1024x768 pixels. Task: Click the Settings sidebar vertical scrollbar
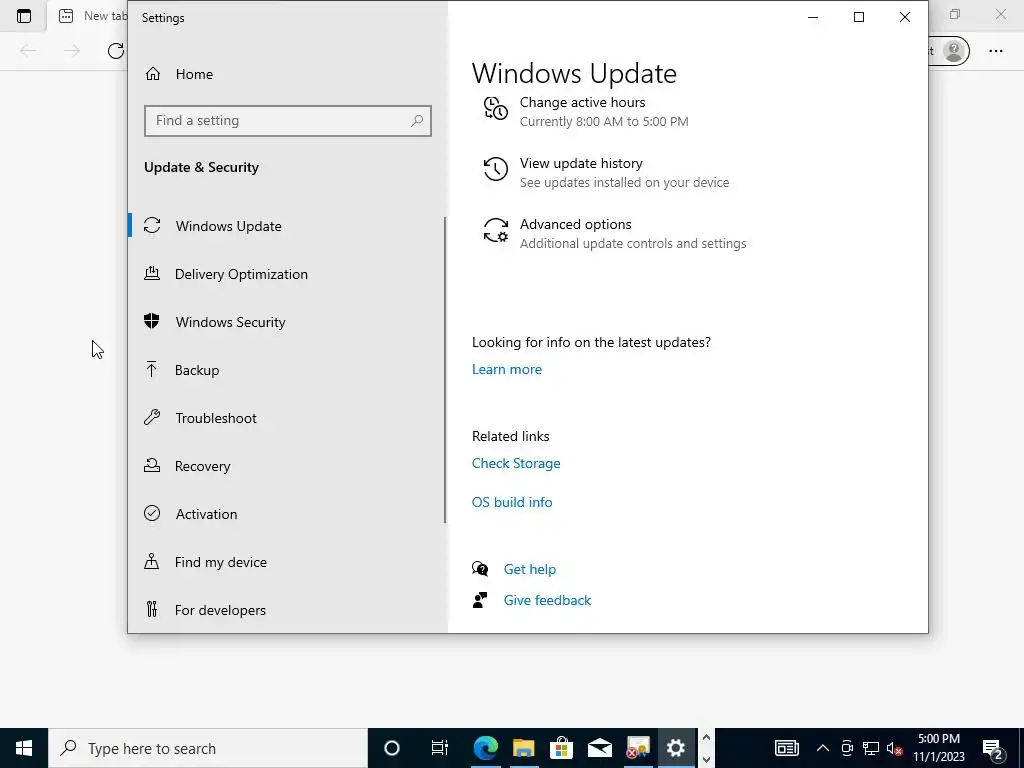click(445, 370)
